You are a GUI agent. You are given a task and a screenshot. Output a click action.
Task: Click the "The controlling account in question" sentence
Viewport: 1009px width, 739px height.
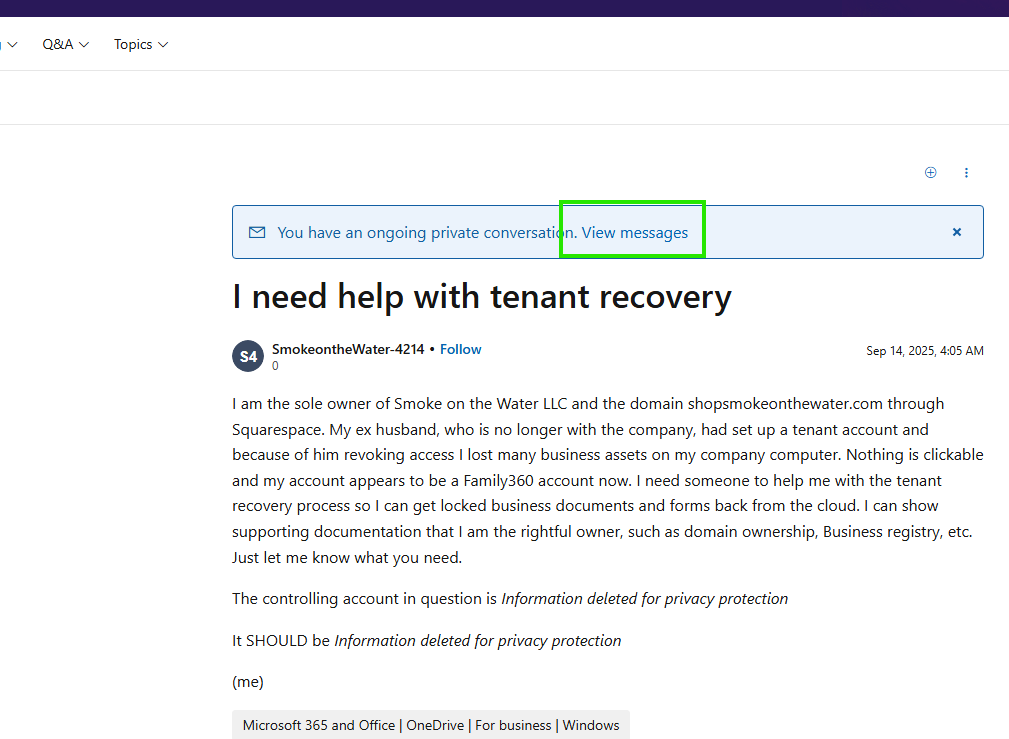(x=510, y=599)
